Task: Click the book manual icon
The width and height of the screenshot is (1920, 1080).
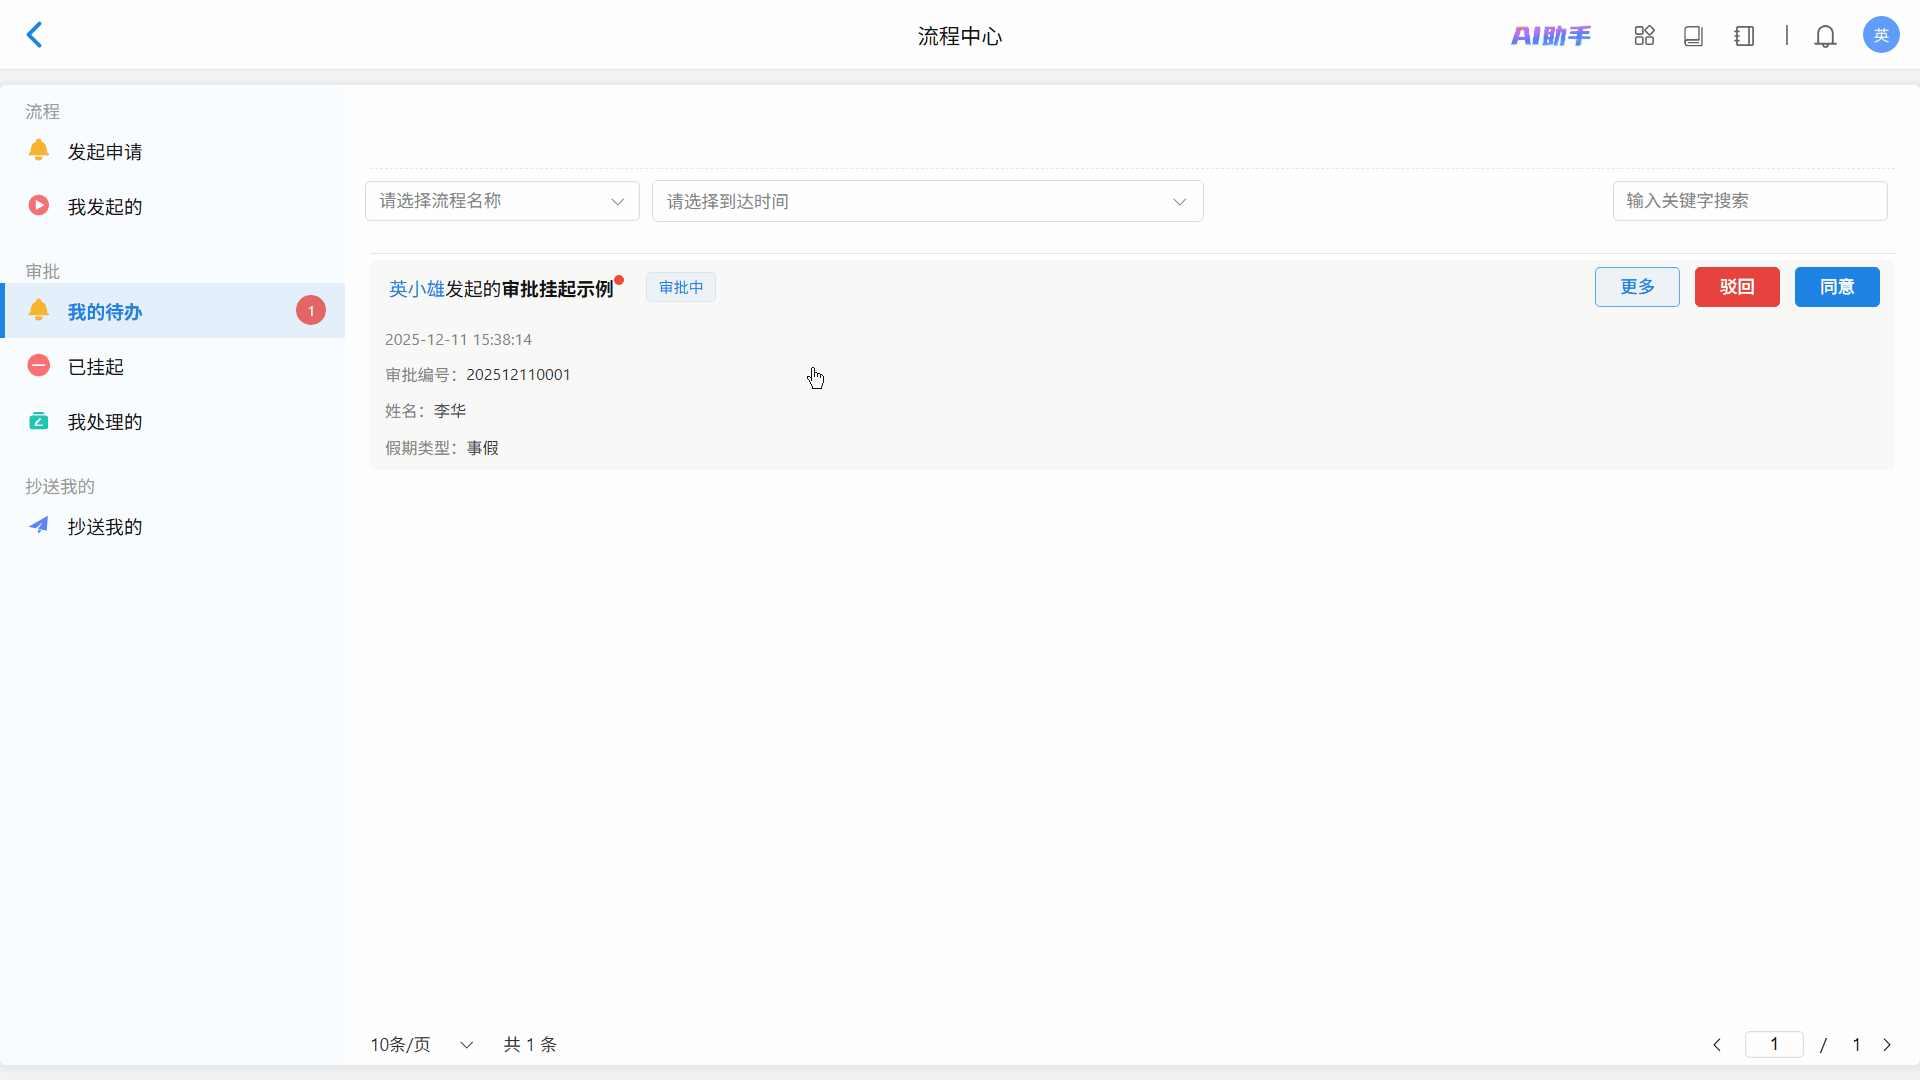Action: [x=1693, y=36]
